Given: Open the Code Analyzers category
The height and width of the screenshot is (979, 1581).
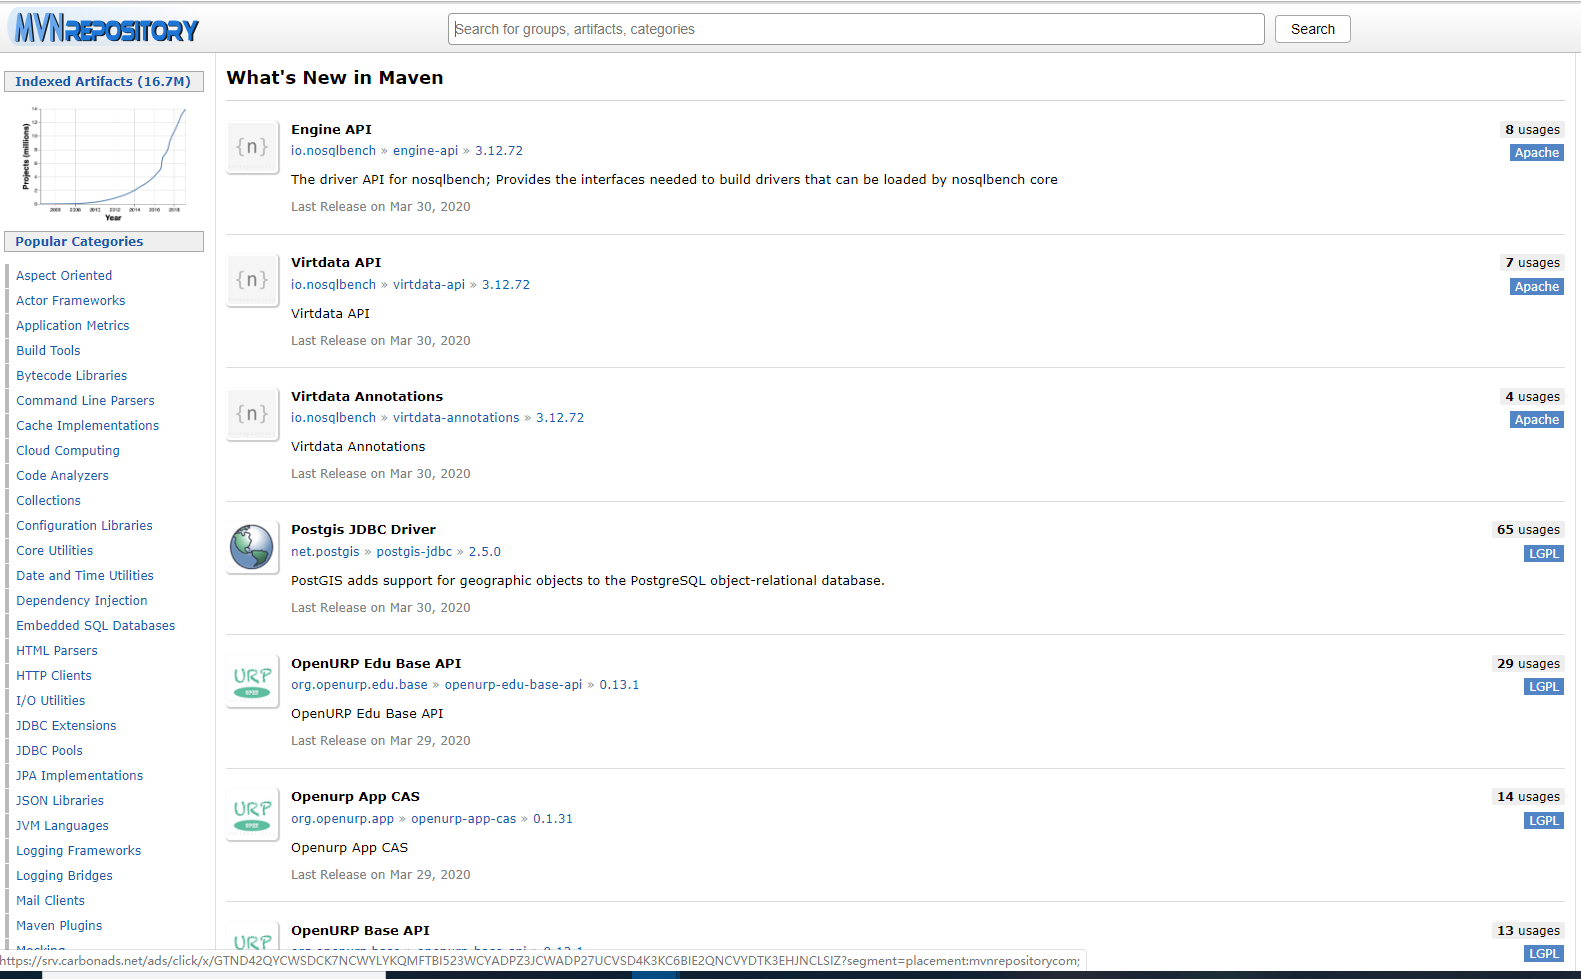Looking at the screenshot, I should [62, 476].
